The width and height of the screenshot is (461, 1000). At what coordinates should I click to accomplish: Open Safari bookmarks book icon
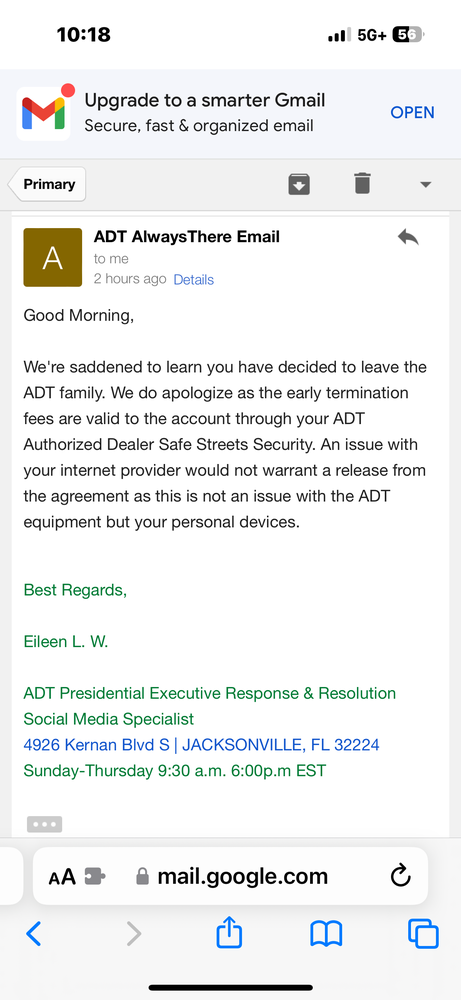[x=326, y=934]
